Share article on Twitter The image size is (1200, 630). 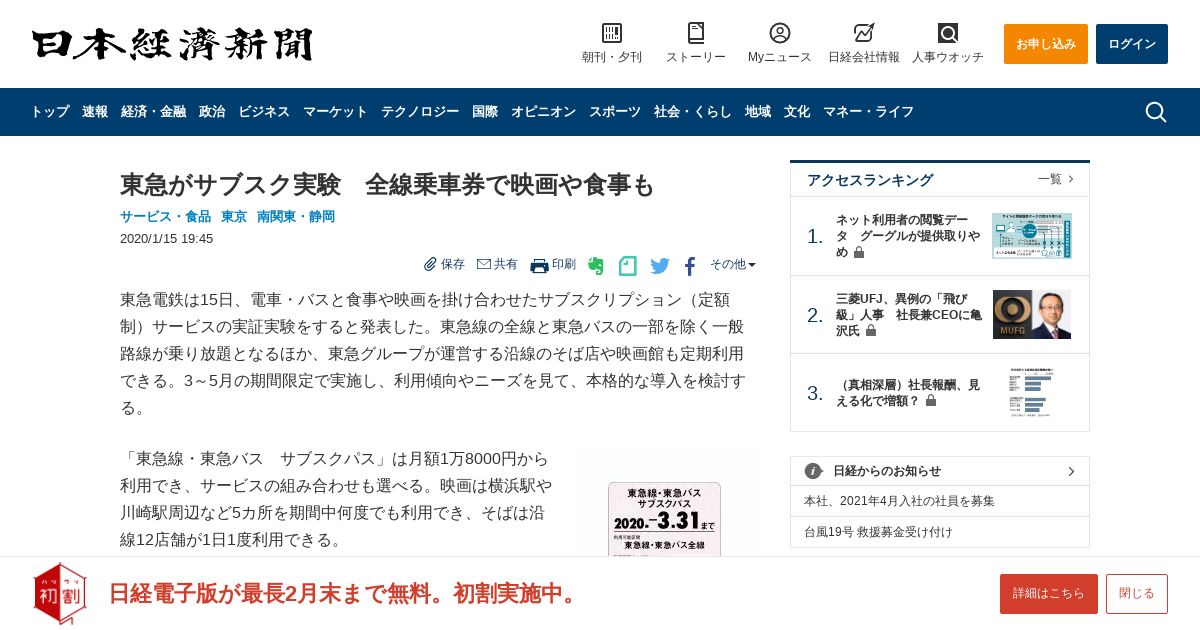coord(660,266)
